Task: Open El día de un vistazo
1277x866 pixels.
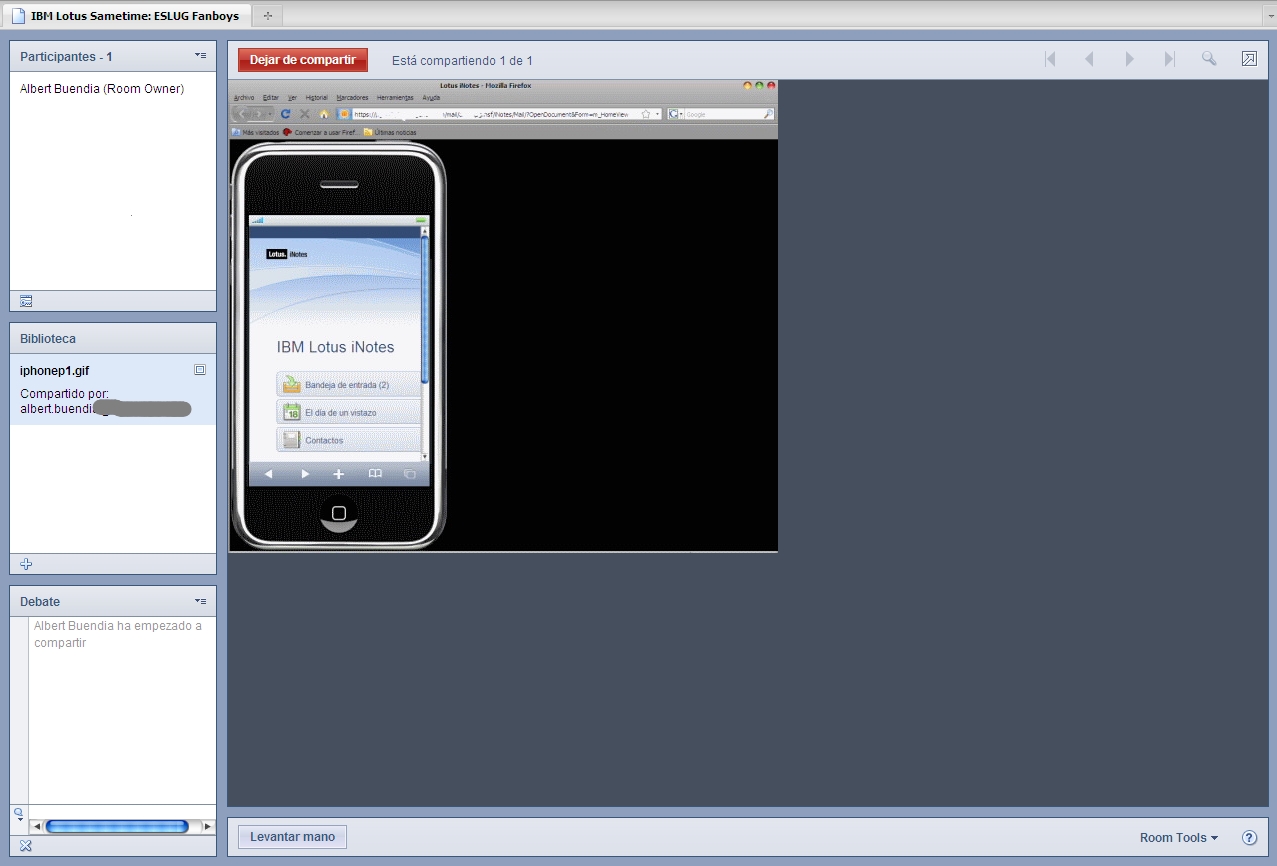Action: 349,412
